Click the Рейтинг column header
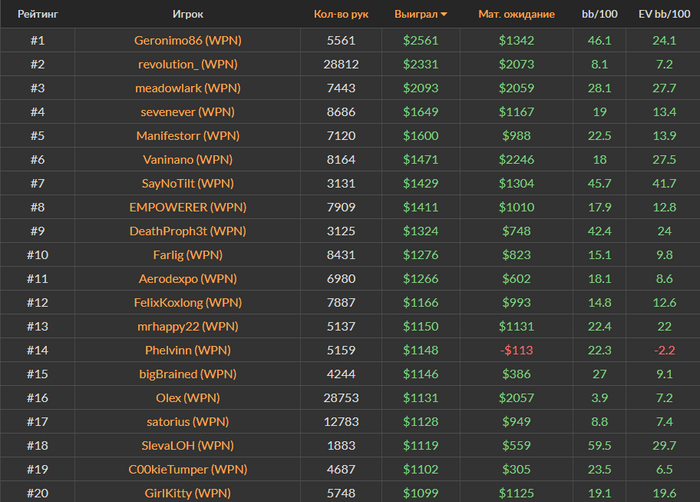The width and height of the screenshot is (700, 502). tap(38, 14)
